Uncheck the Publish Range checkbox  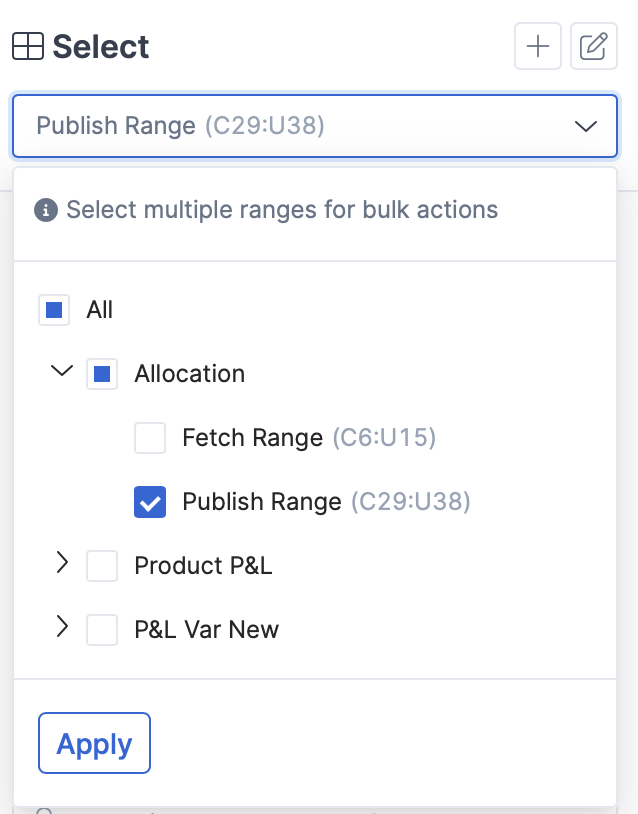[x=150, y=502]
